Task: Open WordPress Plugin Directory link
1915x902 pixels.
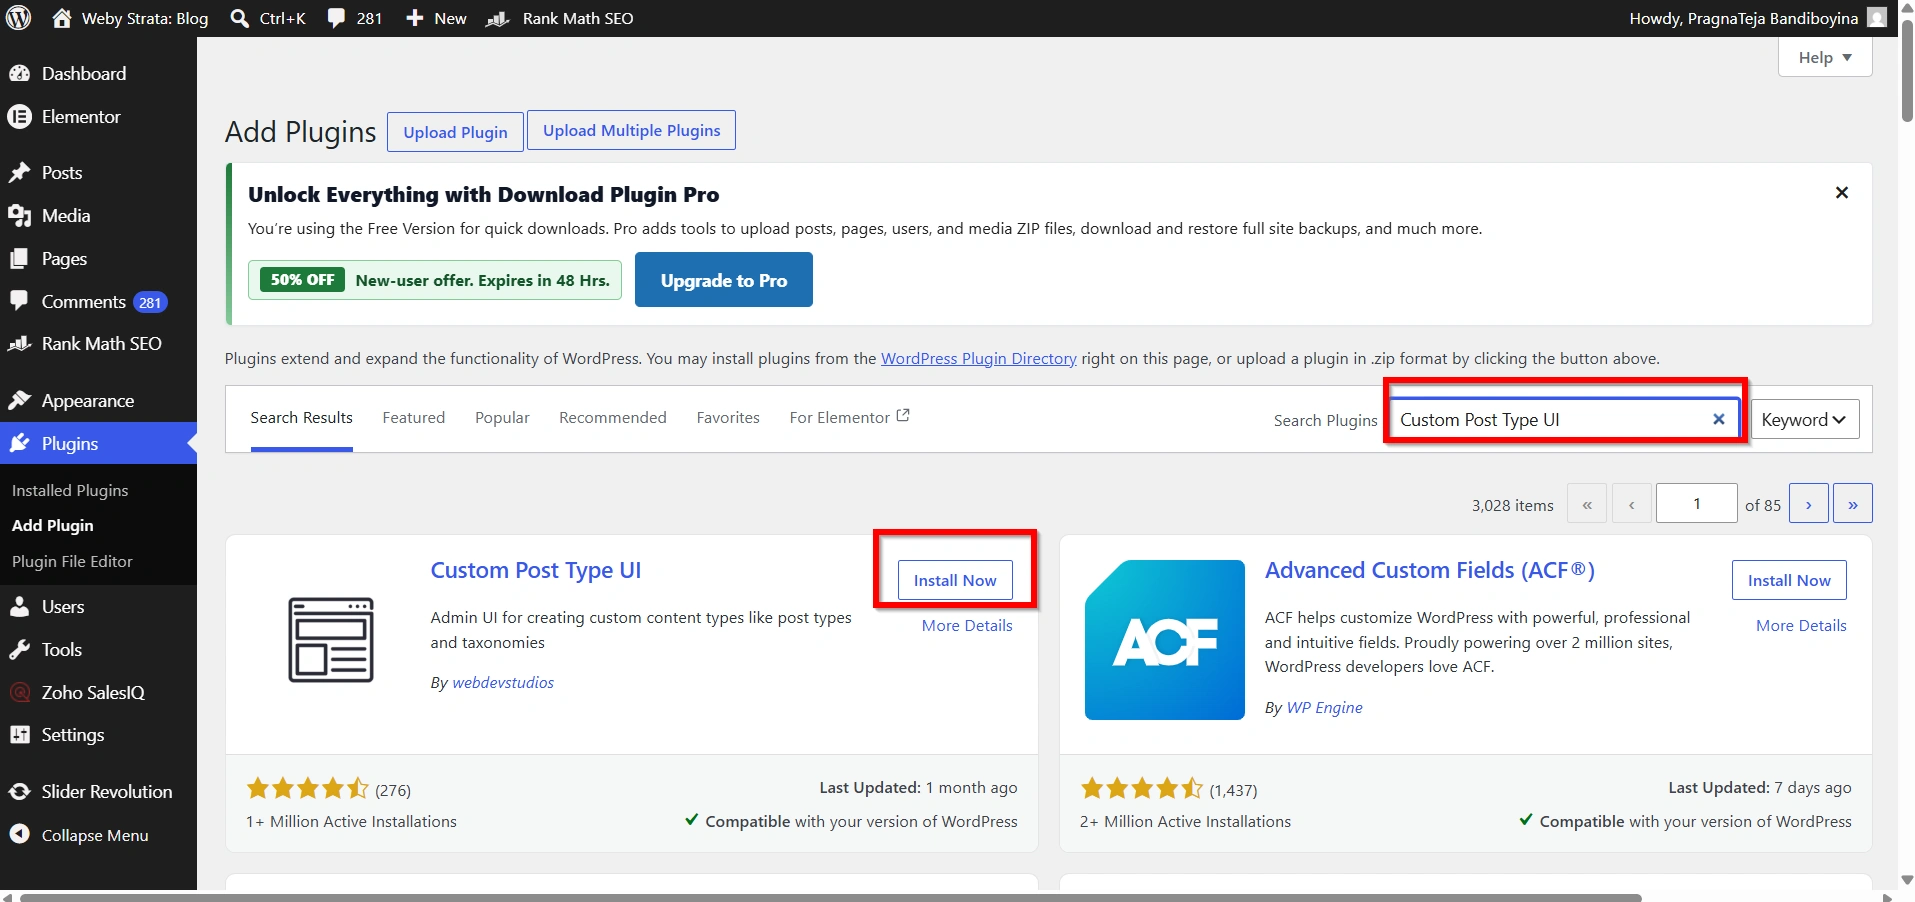Action: click(979, 358)
